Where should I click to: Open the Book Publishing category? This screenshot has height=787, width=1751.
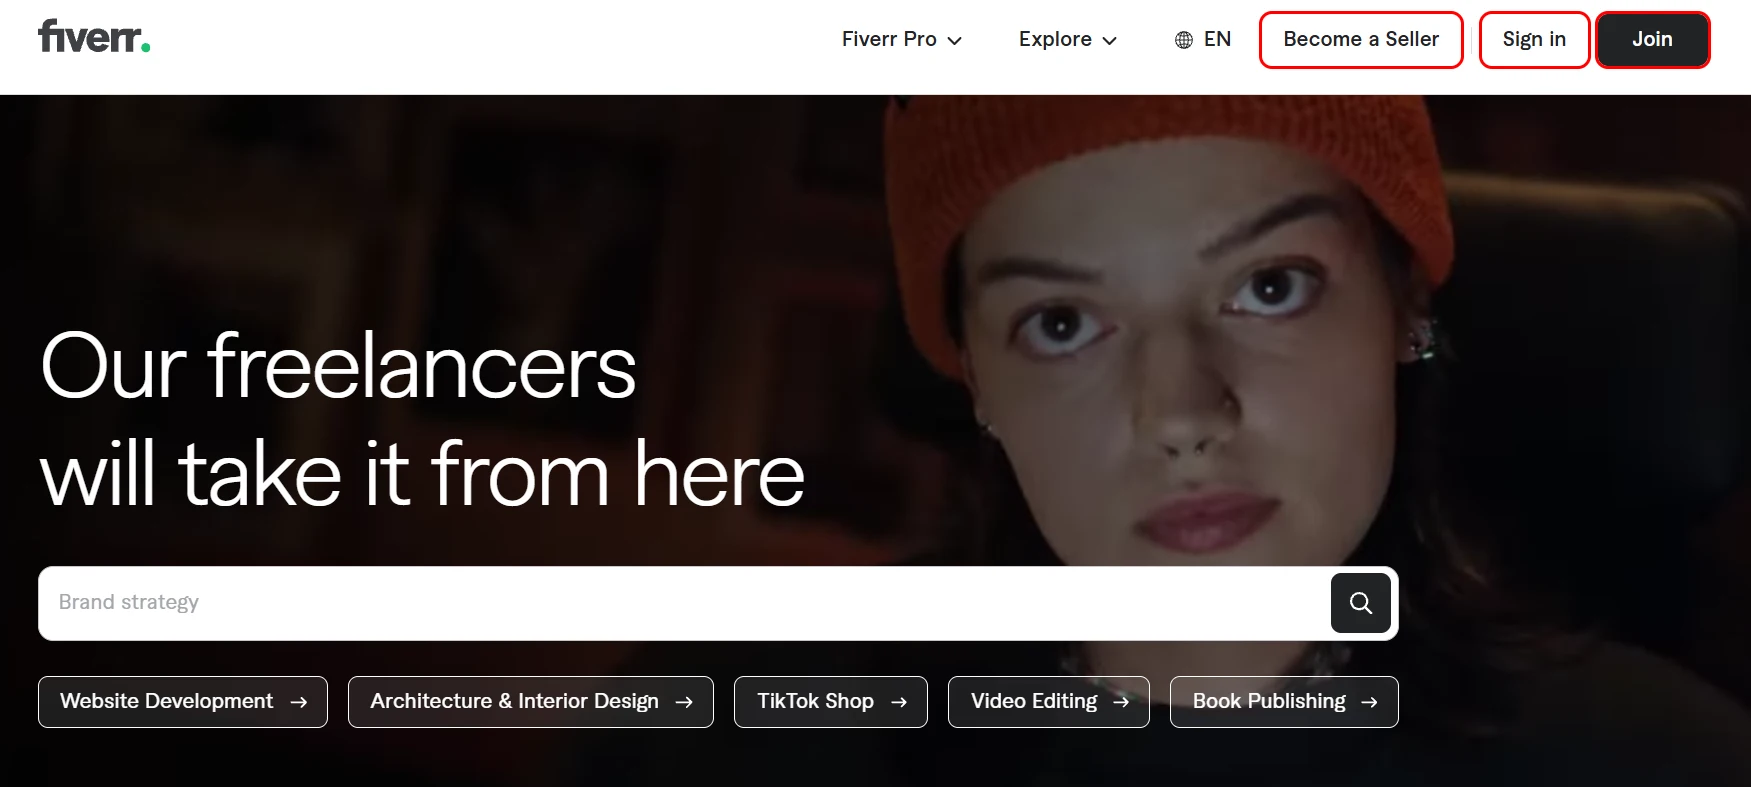(x=1284, y=702)
